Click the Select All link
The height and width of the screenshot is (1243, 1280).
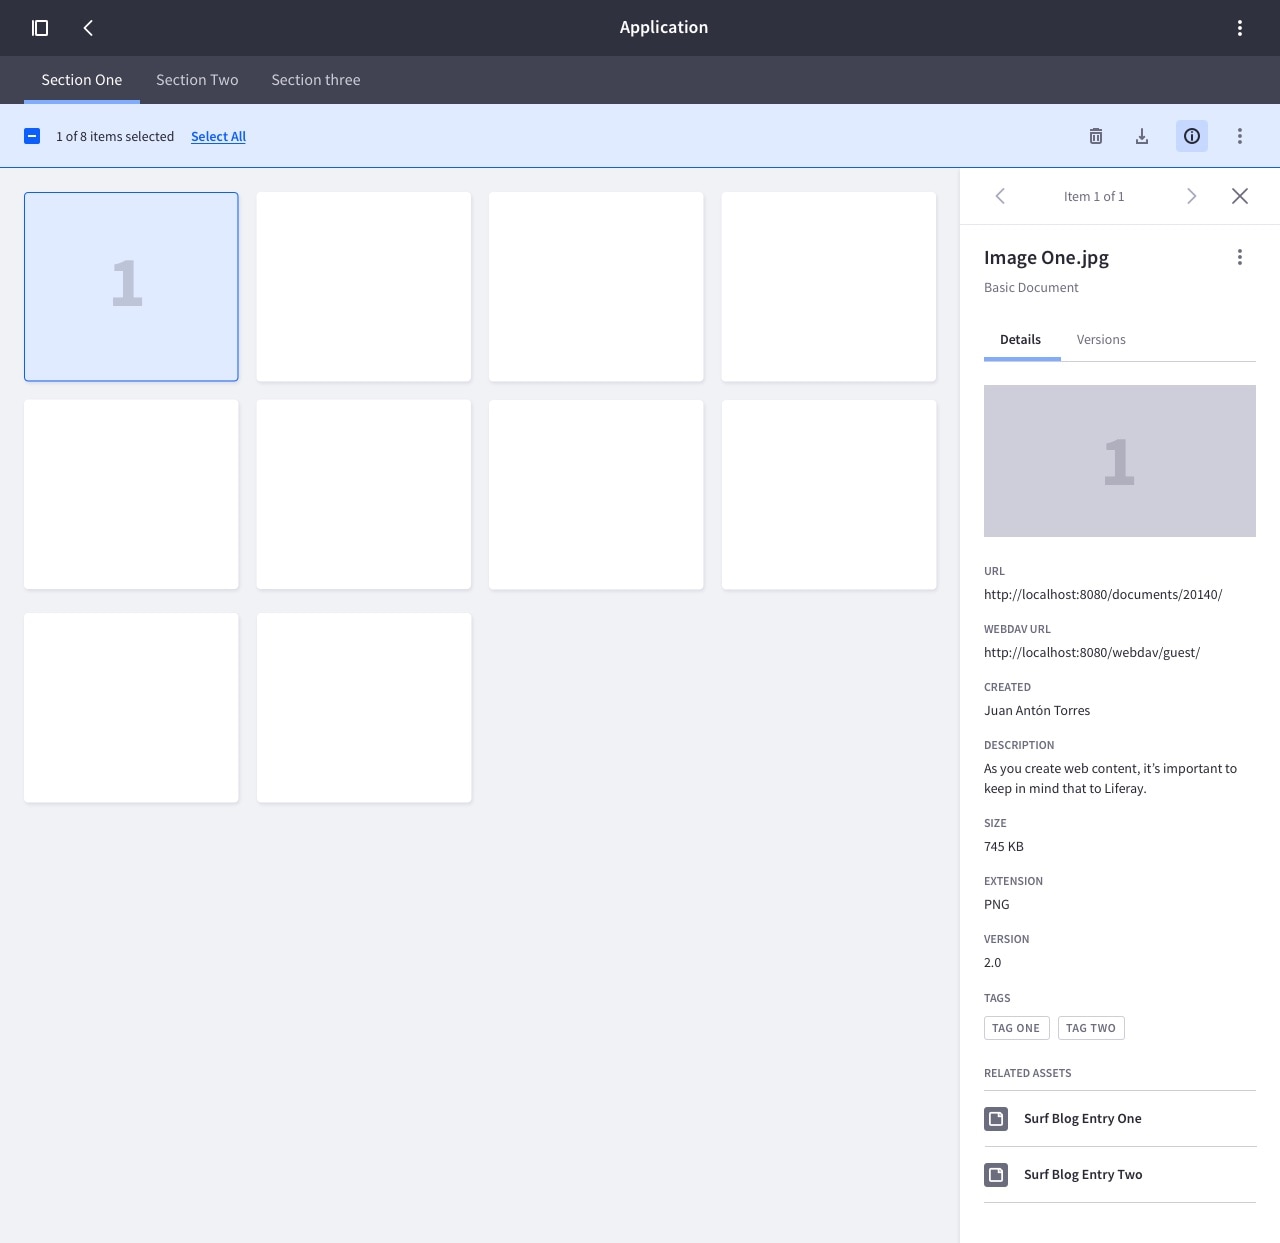218,136
